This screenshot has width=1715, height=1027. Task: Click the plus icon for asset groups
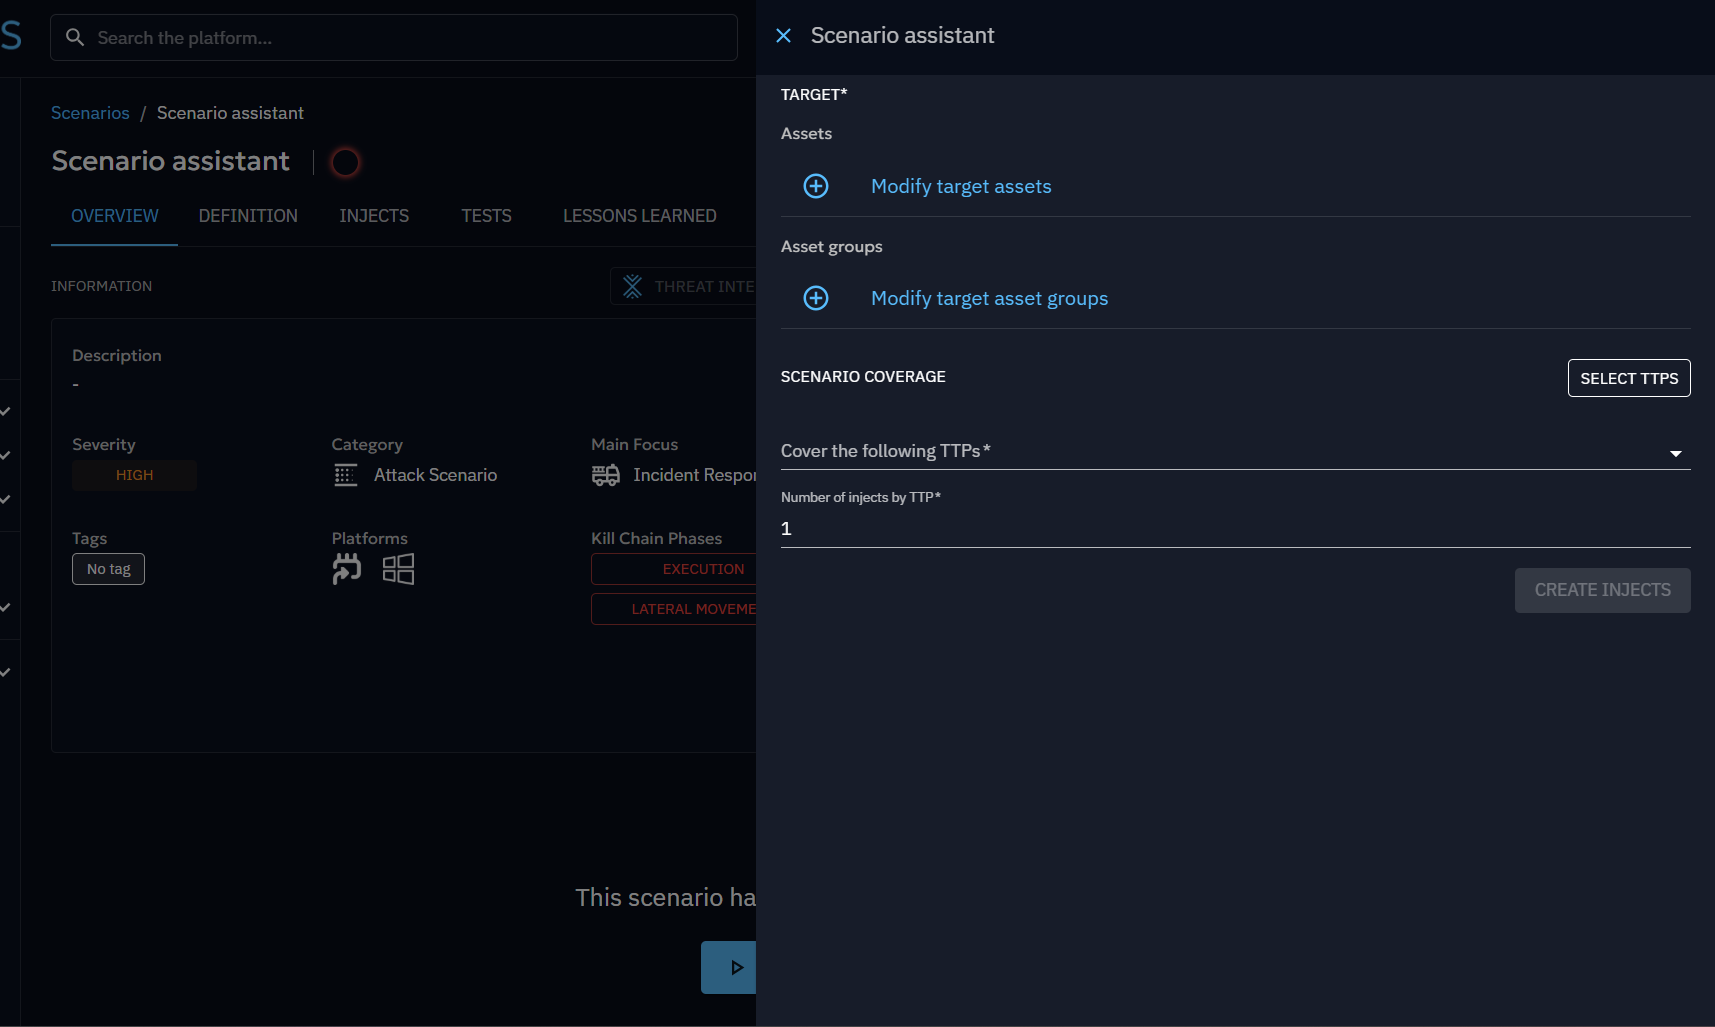[816, 298]
